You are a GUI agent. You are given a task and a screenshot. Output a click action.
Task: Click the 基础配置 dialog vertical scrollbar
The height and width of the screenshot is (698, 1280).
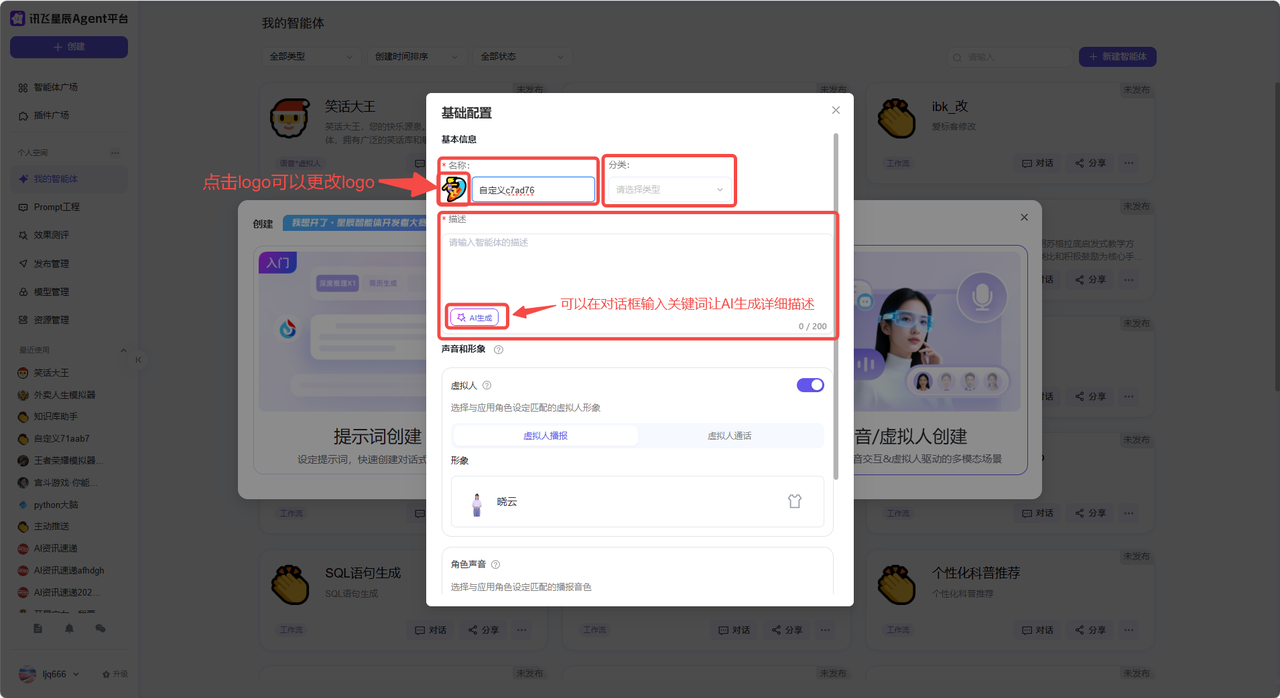(x=837, y=300)
